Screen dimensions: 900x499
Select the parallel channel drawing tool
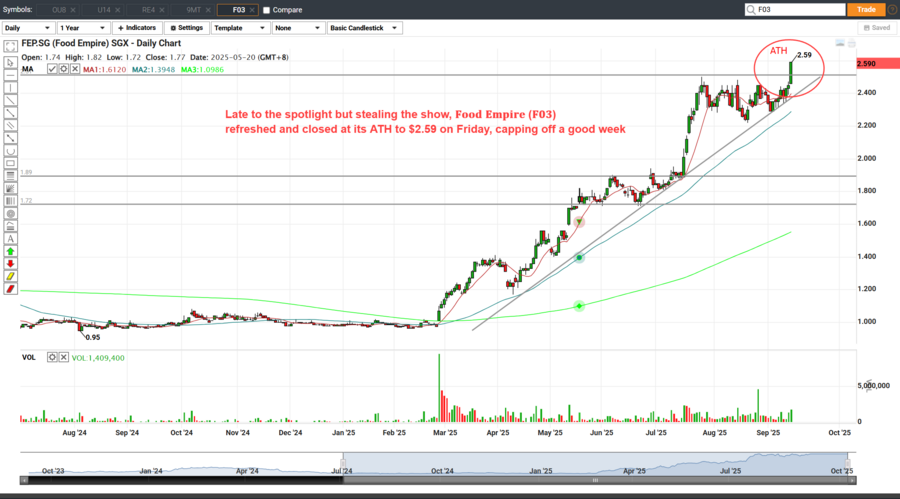(x=10, y=126)
